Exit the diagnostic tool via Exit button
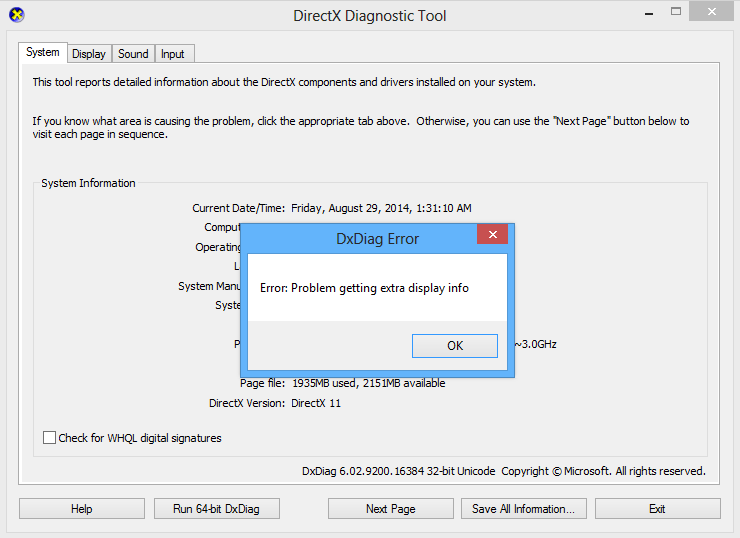The width and height of the screenshot is (740, 538). [657, 509]
